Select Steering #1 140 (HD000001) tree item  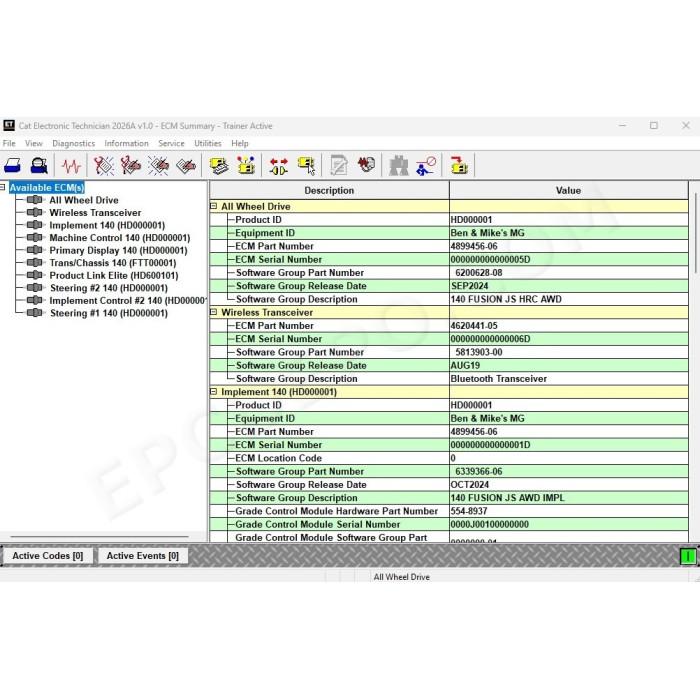(x=109, y=313)
